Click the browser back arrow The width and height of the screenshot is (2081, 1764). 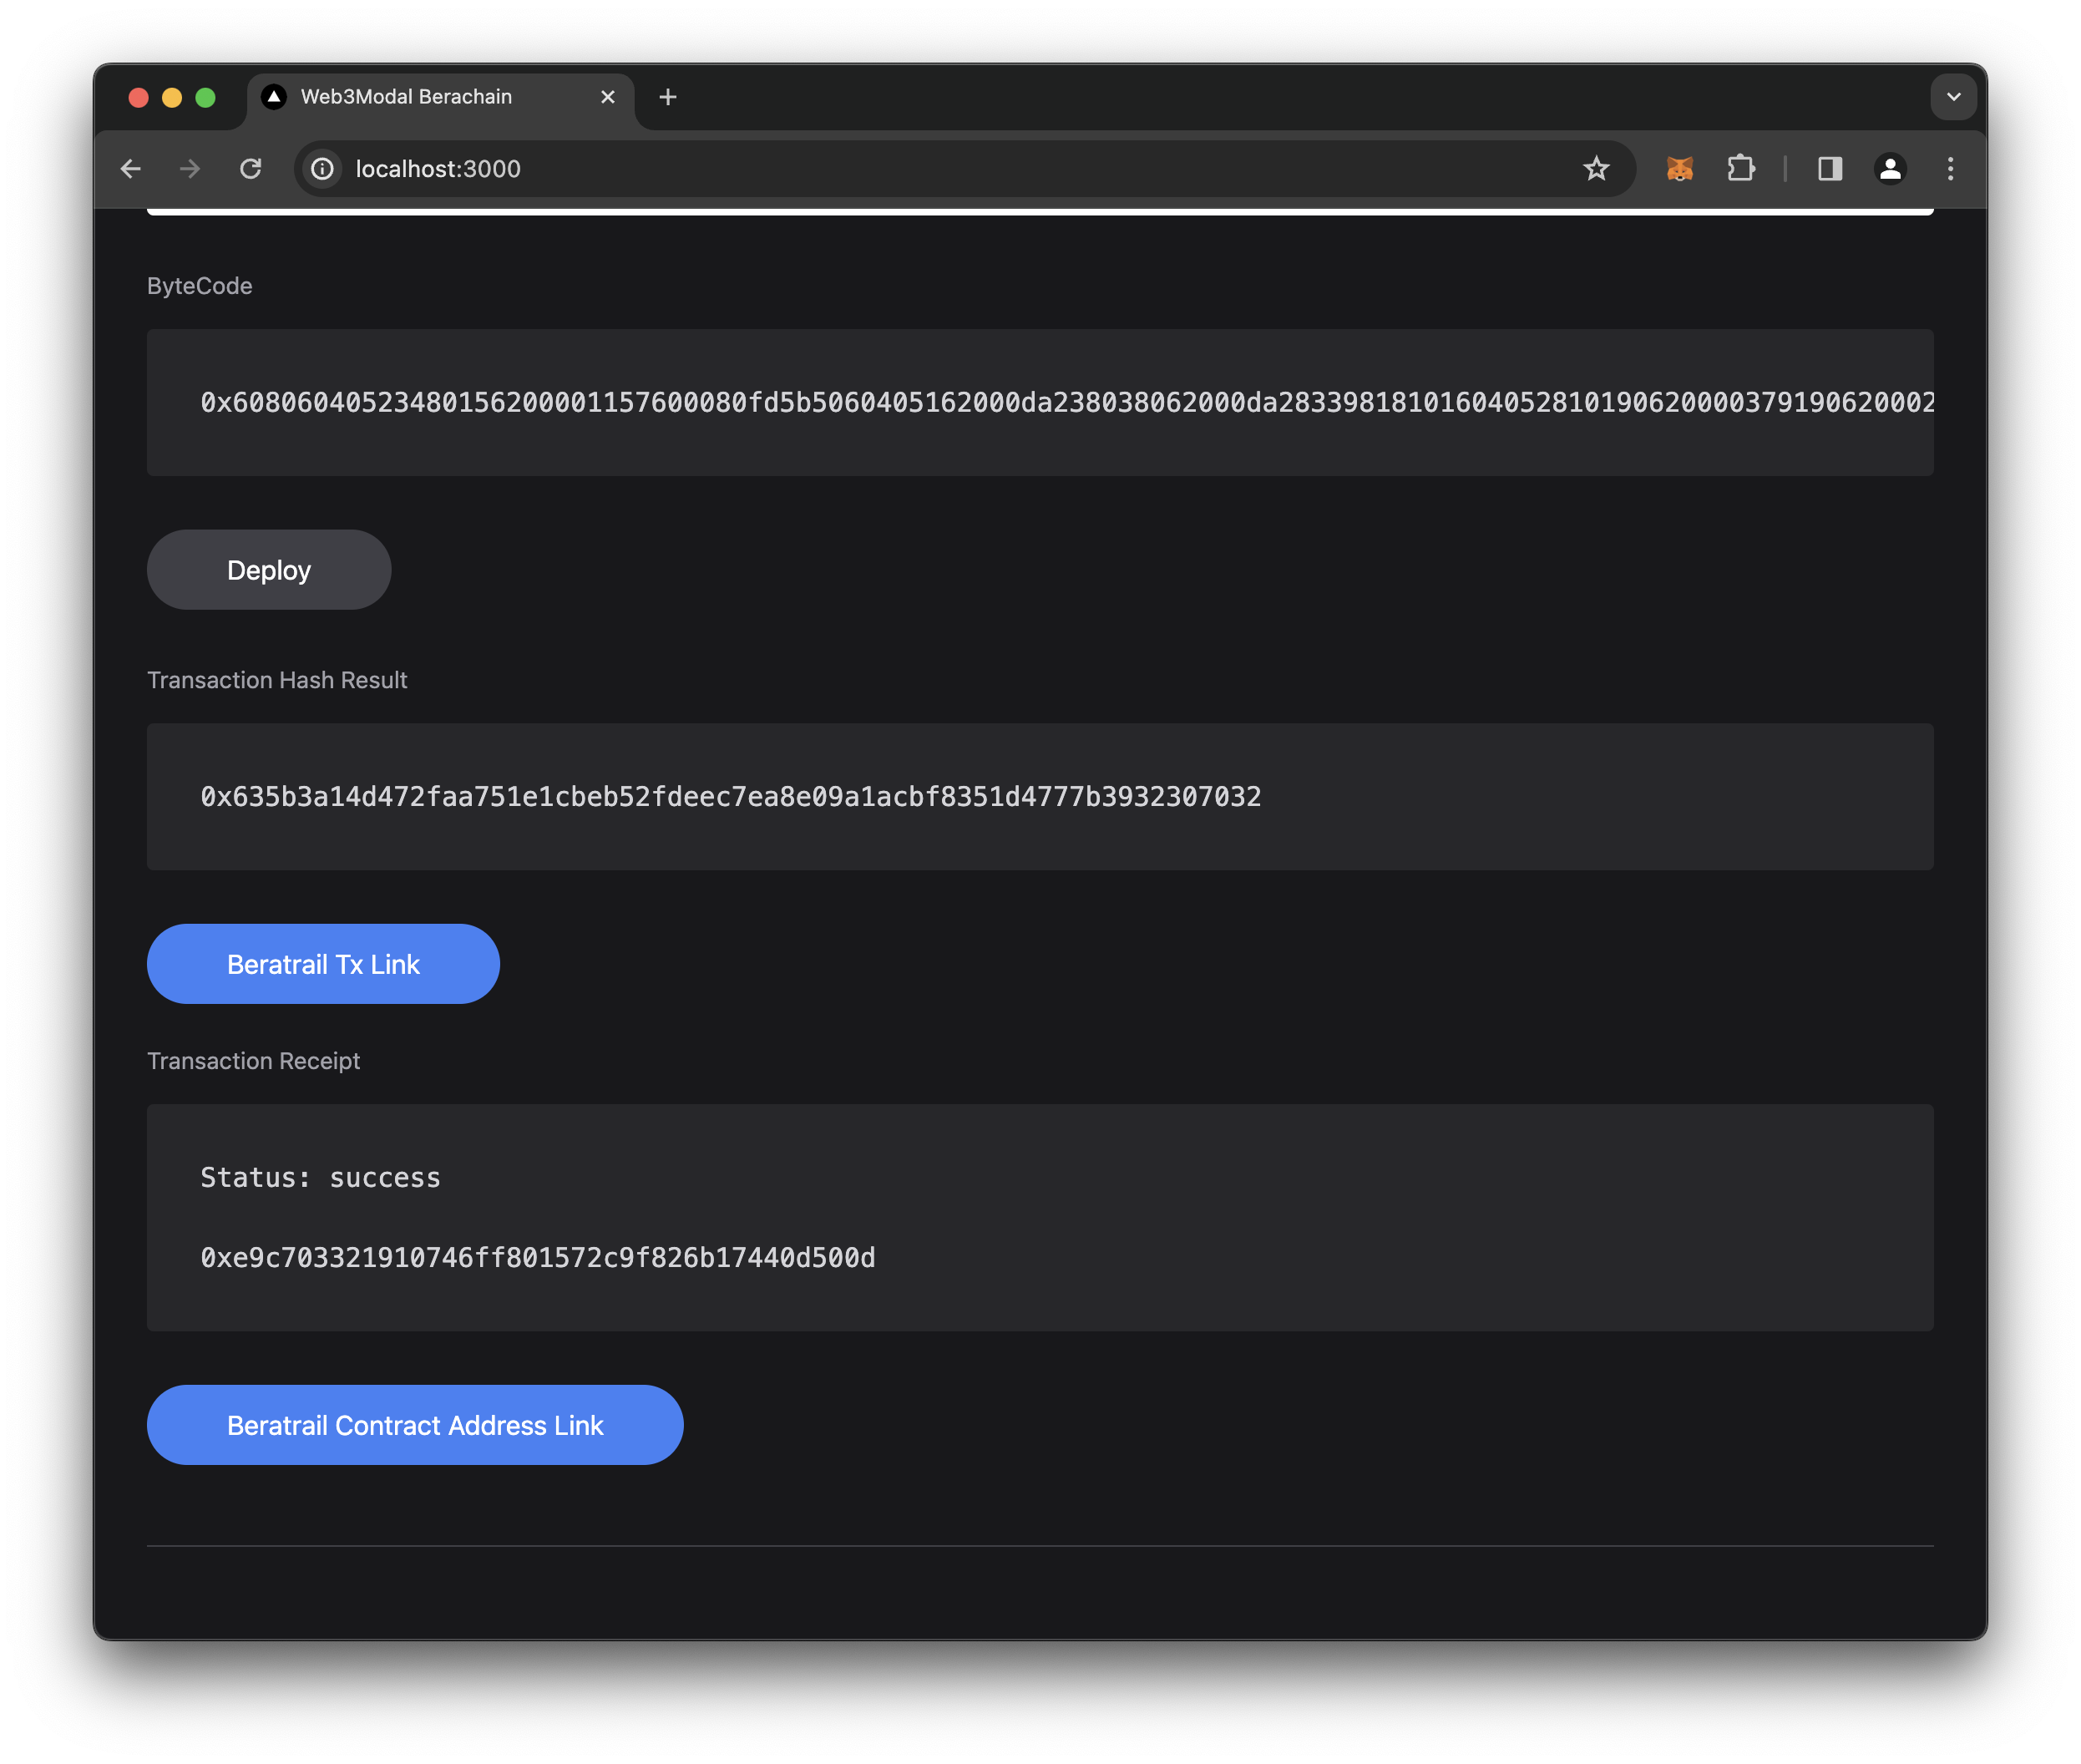point(131,169)
